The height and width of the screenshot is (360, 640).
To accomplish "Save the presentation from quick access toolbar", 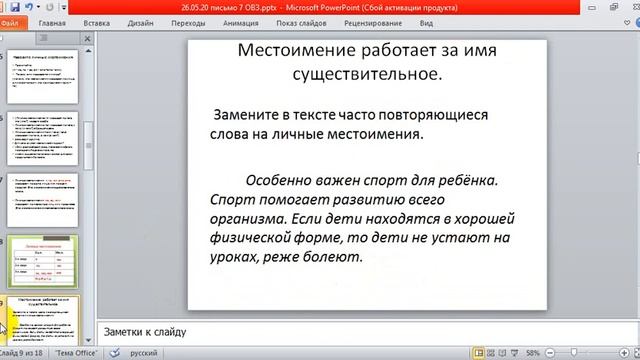I will point(15,7).
